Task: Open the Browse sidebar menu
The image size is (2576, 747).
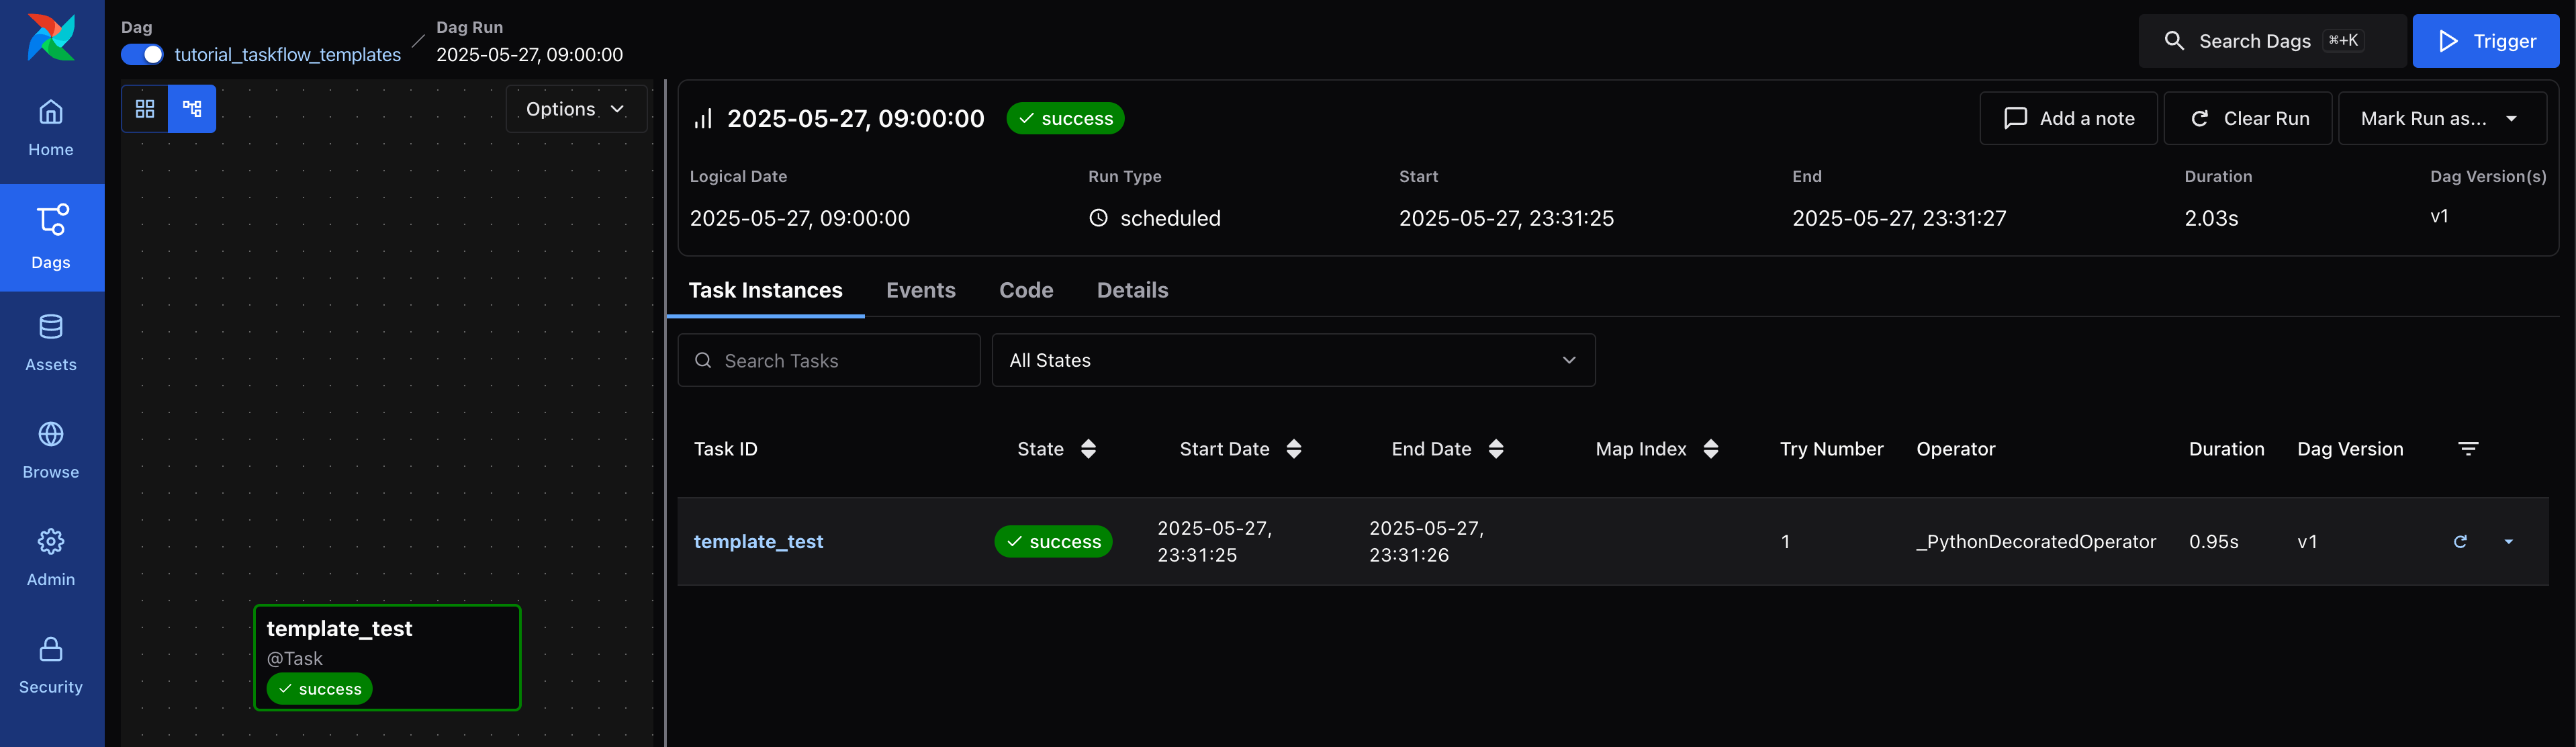Action: tap(51, 450)
